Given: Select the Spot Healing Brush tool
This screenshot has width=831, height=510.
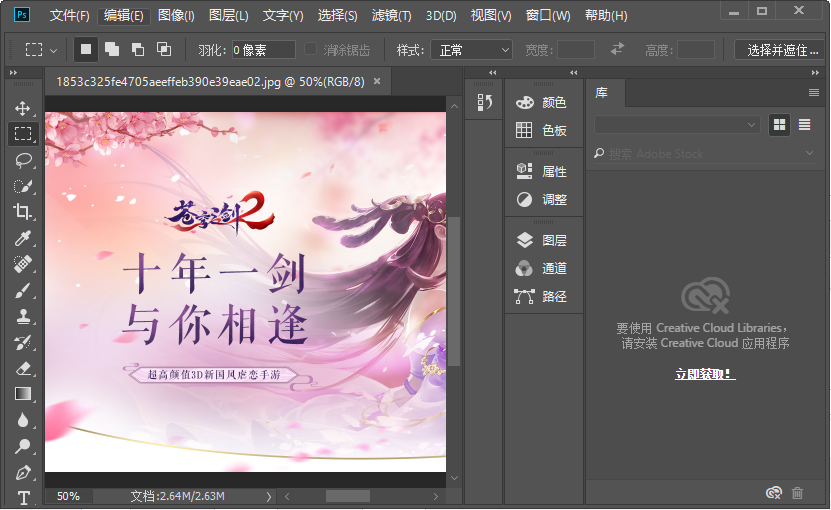Looking at the screenshot, I should [23, 264].
